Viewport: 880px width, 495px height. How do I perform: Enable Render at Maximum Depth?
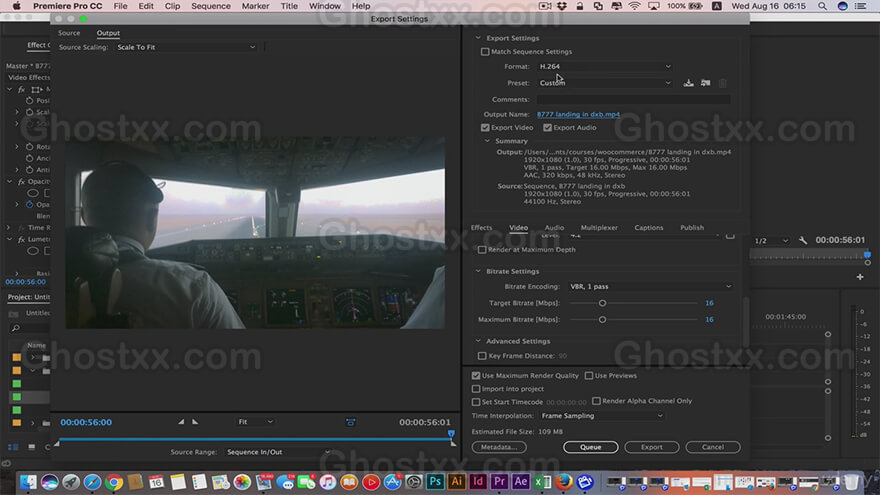482,250
